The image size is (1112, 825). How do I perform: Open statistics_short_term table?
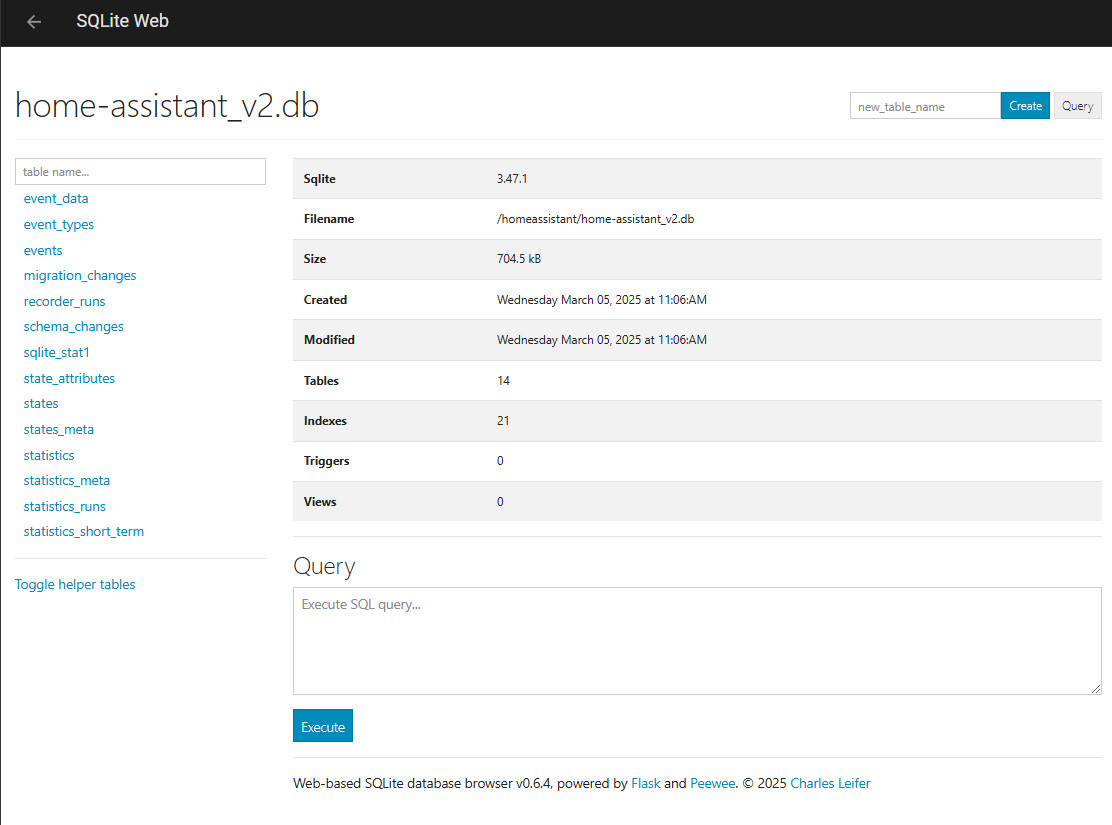click(84, 531)
